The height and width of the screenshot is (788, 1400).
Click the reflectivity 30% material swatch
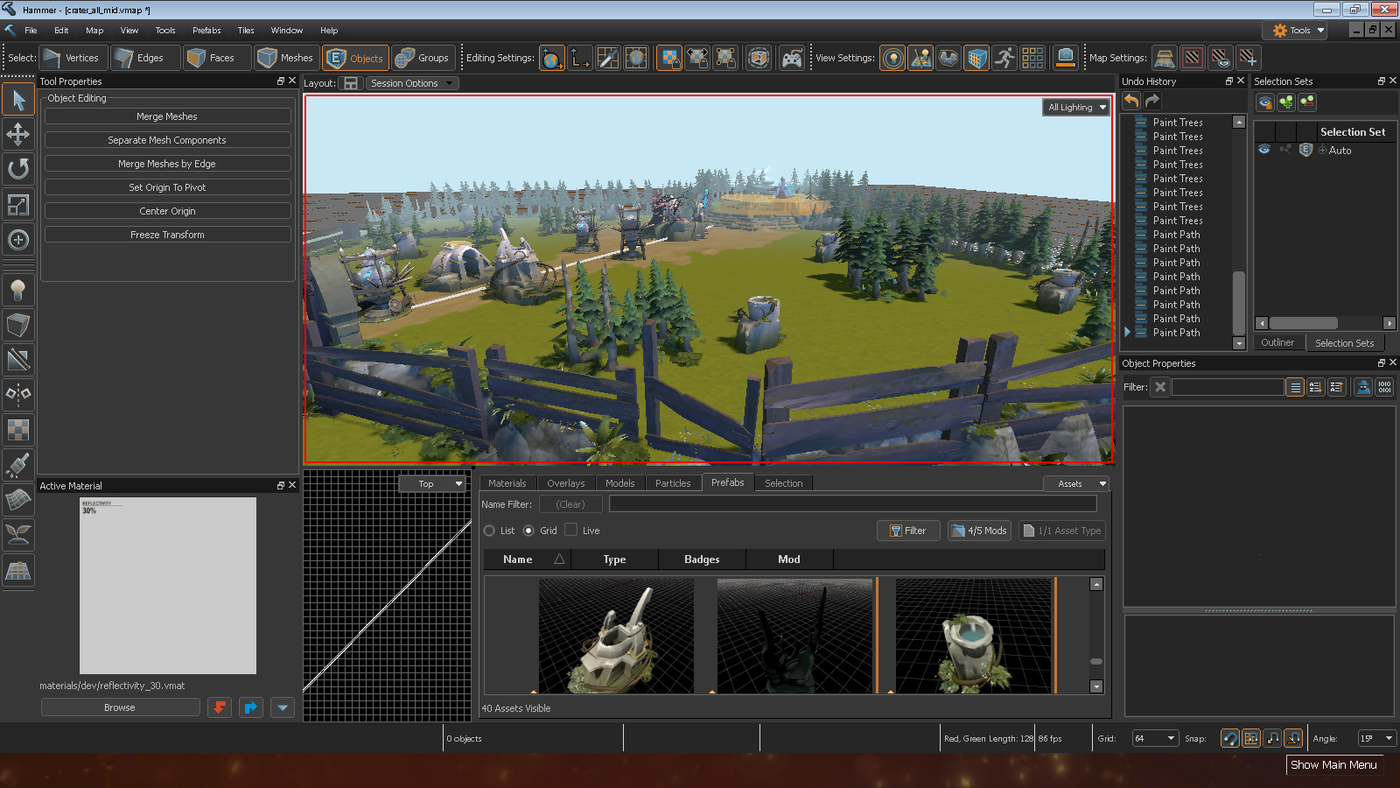168,586
